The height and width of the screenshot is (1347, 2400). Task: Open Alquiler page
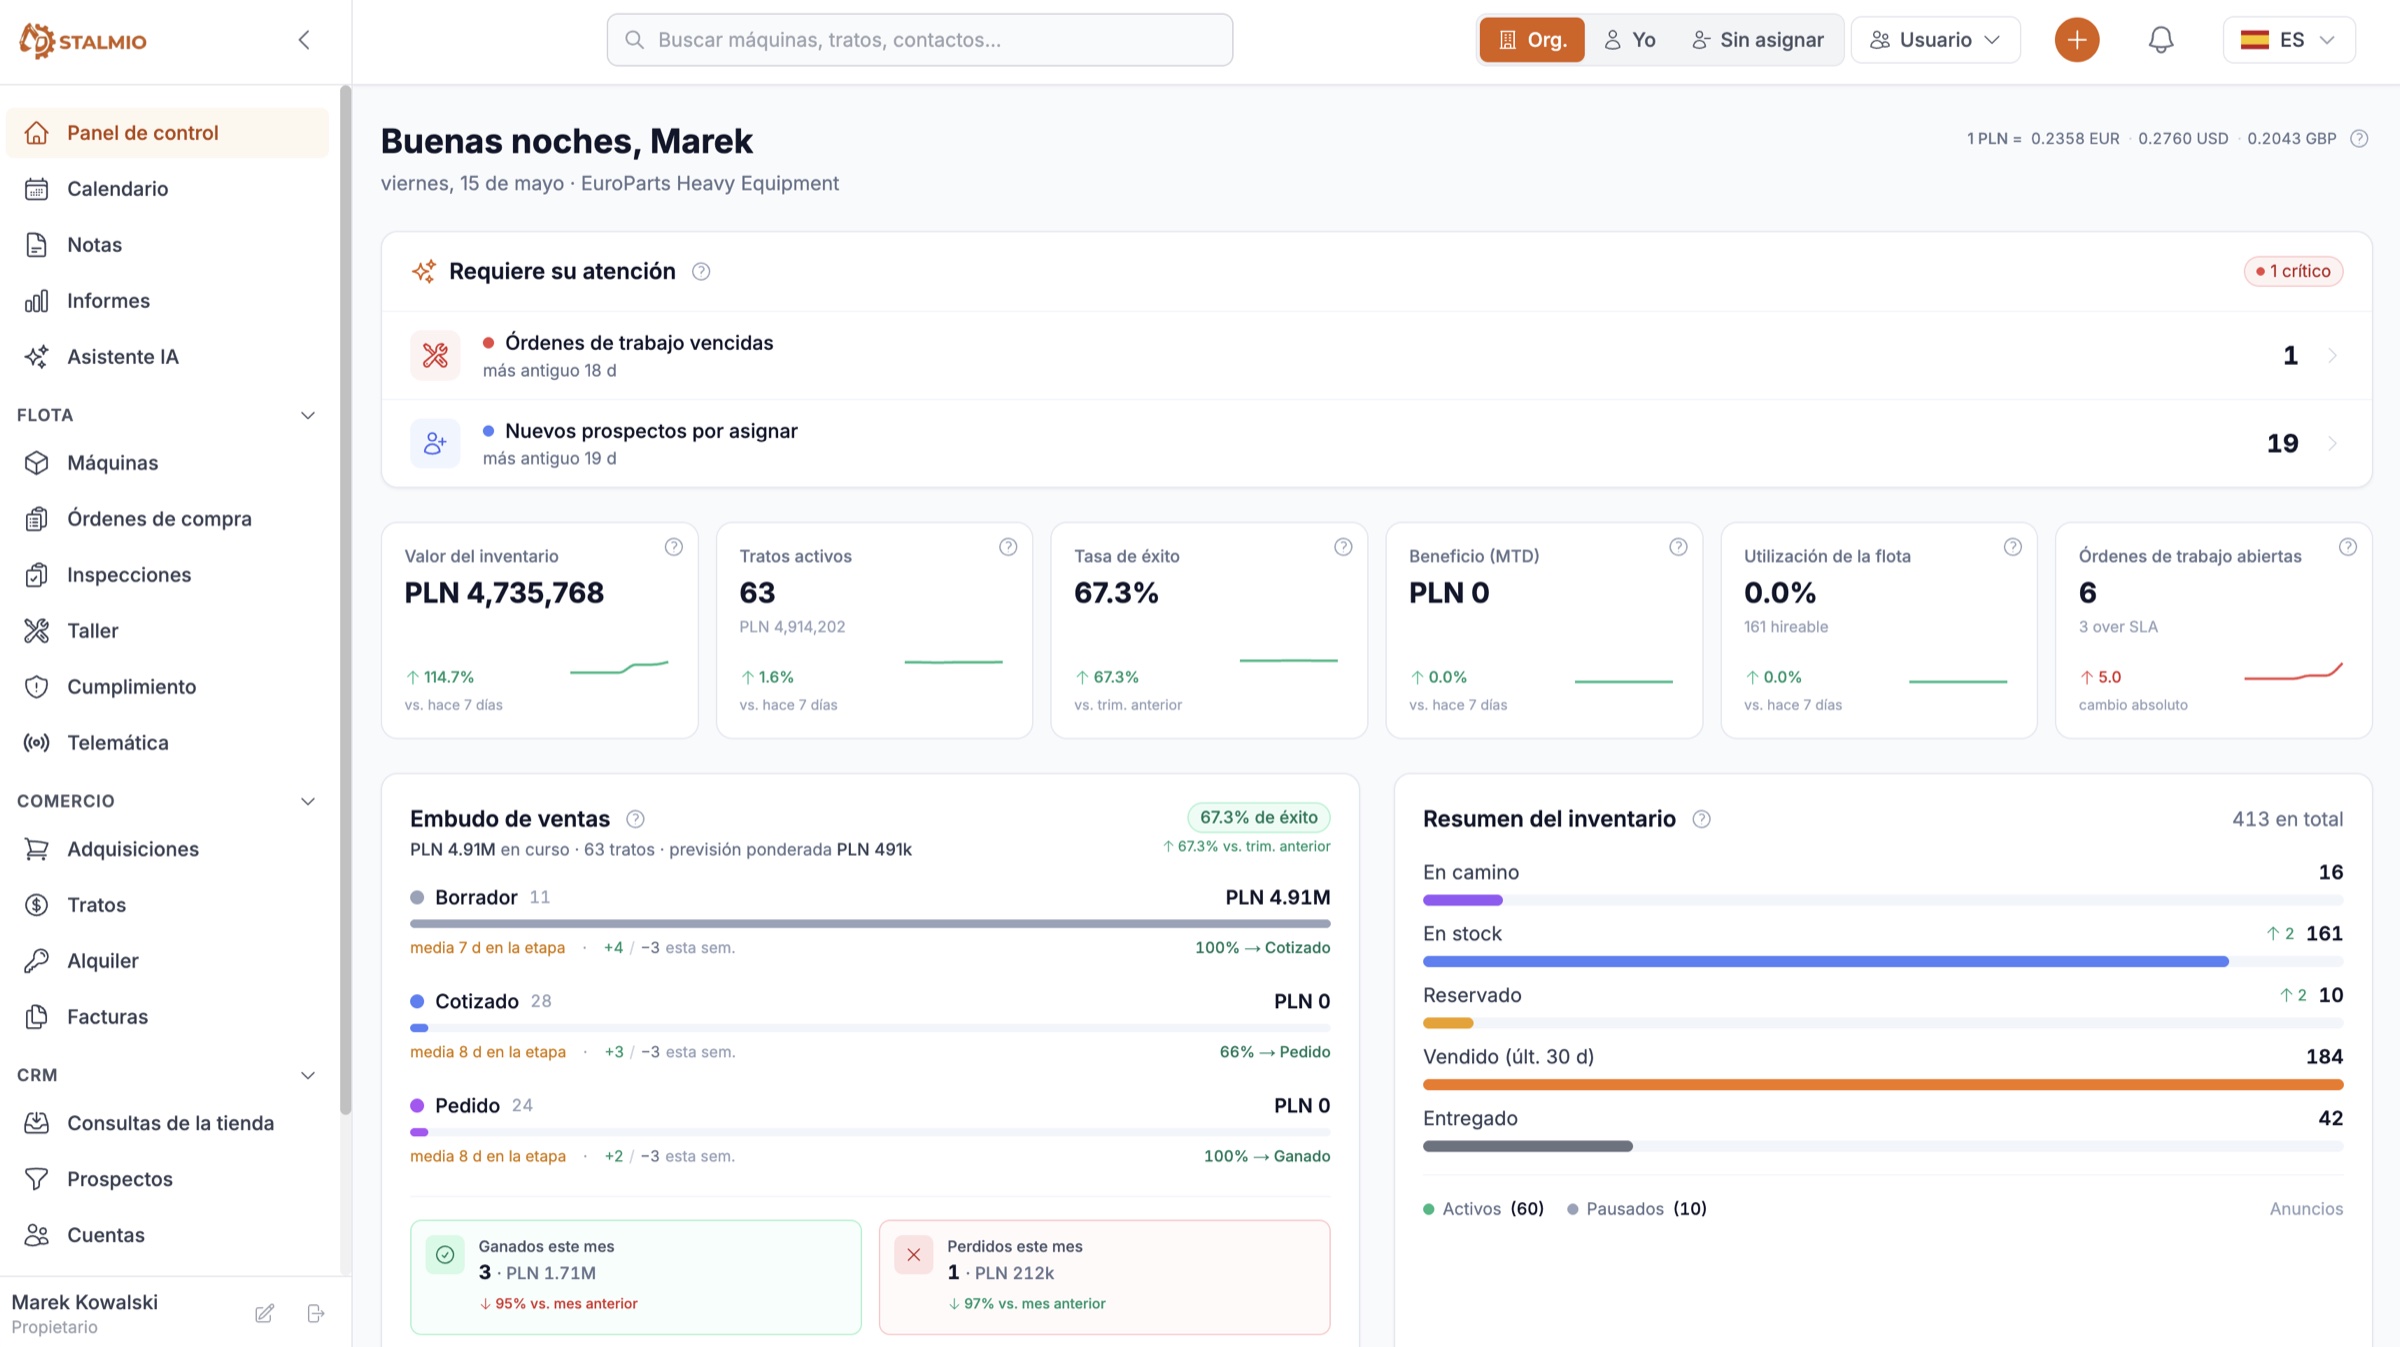167,961
